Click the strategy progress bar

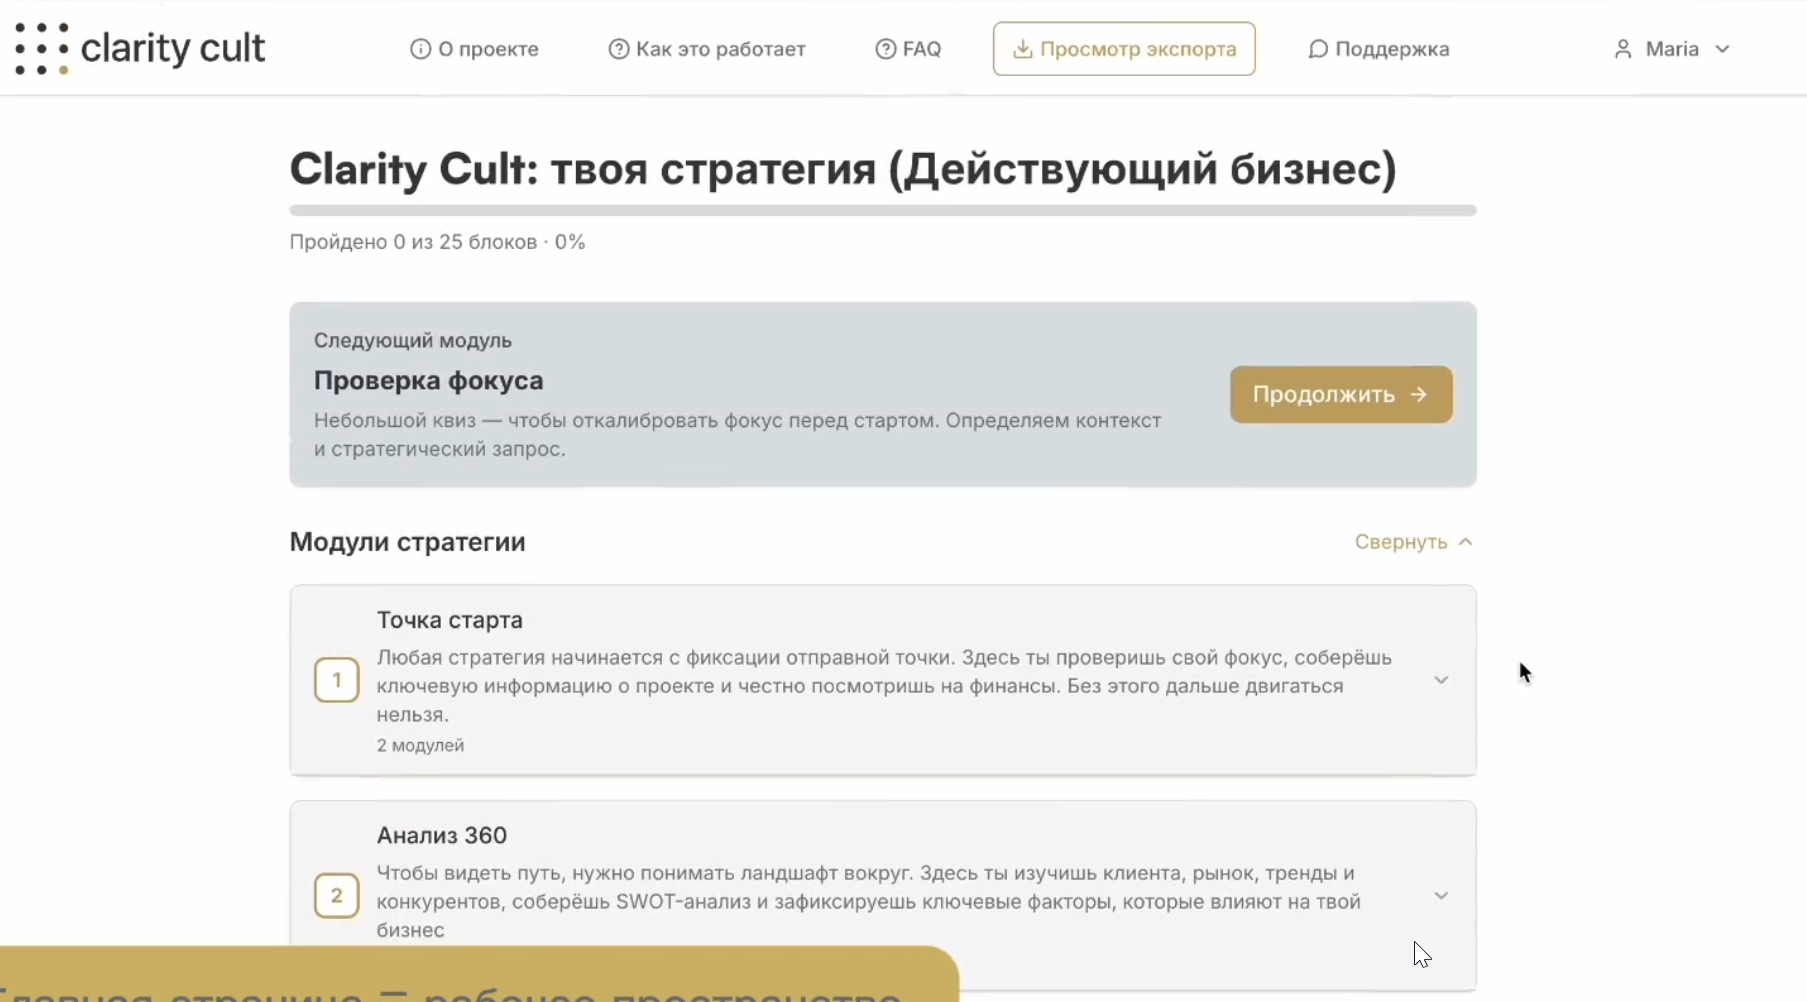(x=882, y=211)
